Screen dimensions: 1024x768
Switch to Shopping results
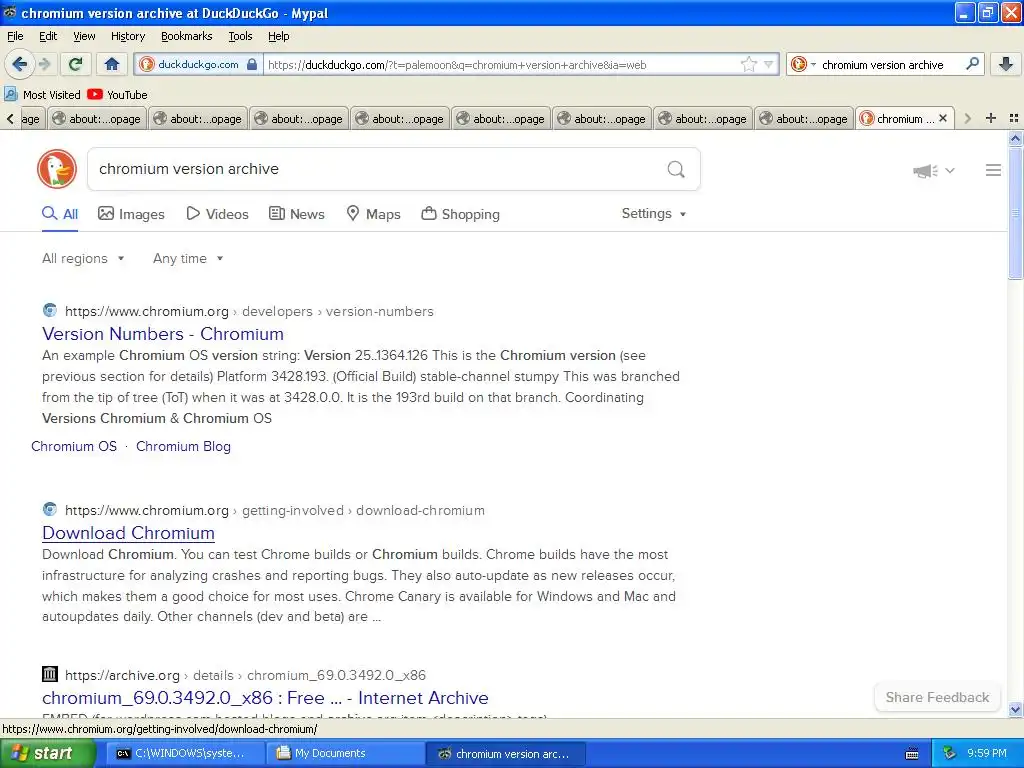click(x=460, y=214)
